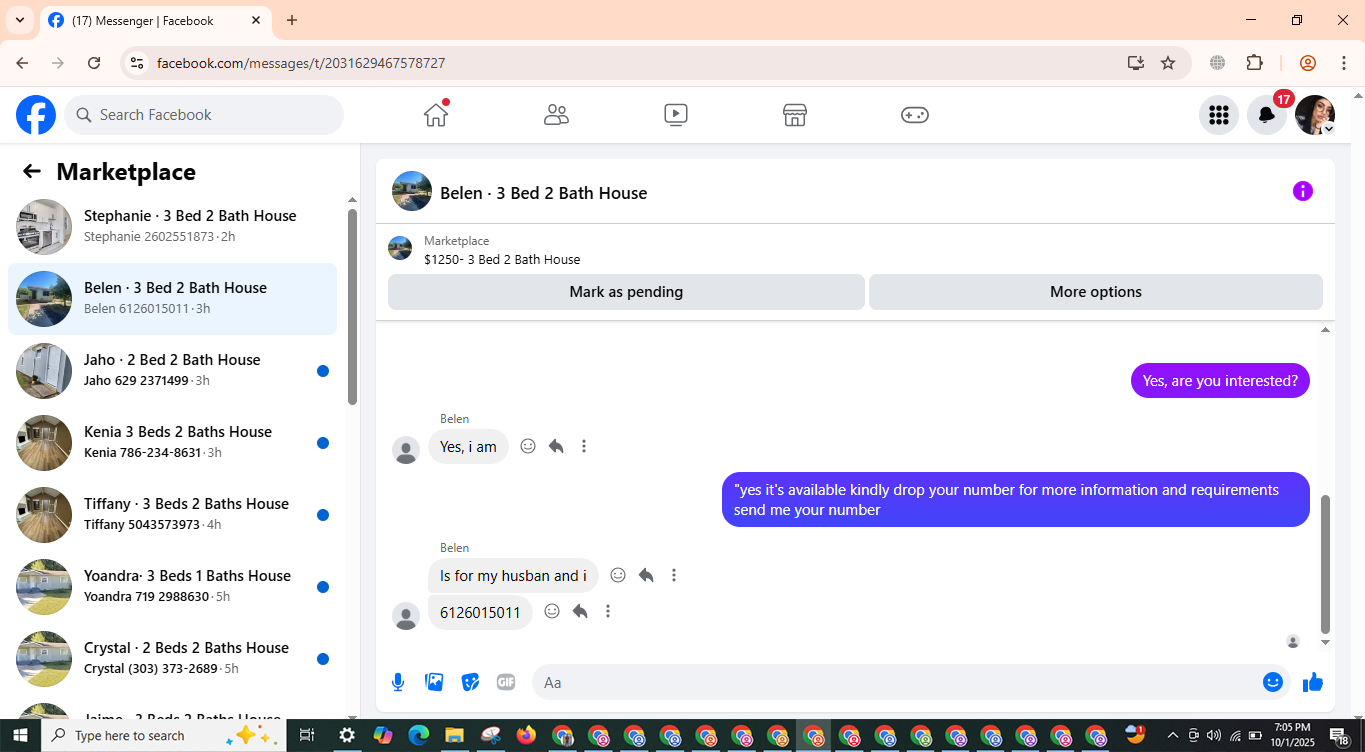Viewport: 1365px width, 752px height.
Task: Reply to the 6126015011 message
Action: 580,611
